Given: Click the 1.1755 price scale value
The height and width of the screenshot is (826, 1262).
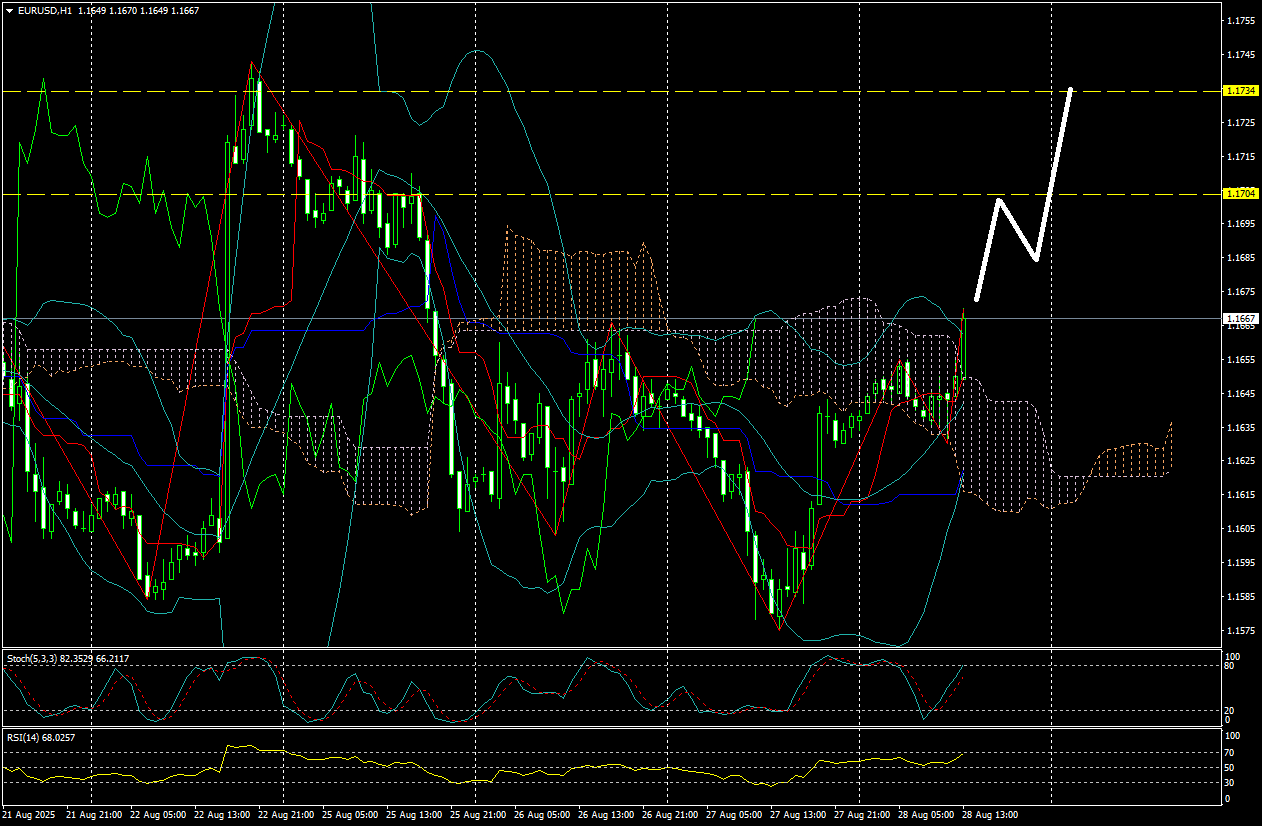Looking at the screenshot, I should [x=1240, y=20].
